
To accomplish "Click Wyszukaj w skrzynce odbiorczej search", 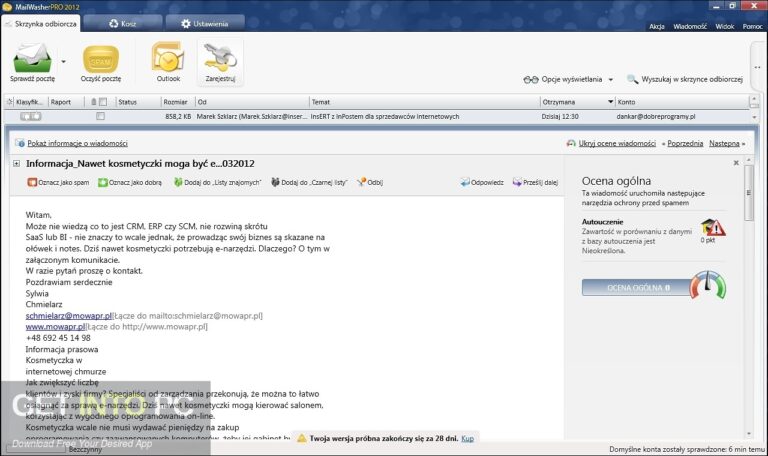I will 685,79.
